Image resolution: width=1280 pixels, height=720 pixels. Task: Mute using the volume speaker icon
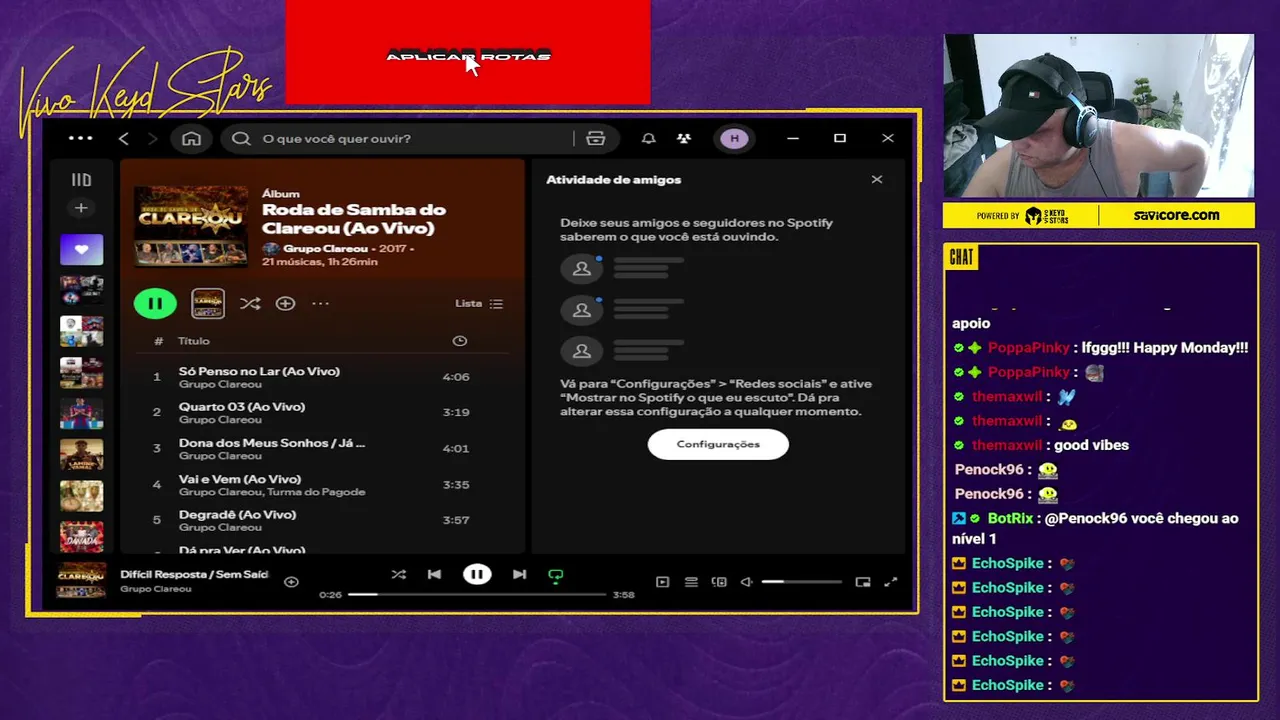[x=746, y=582]
